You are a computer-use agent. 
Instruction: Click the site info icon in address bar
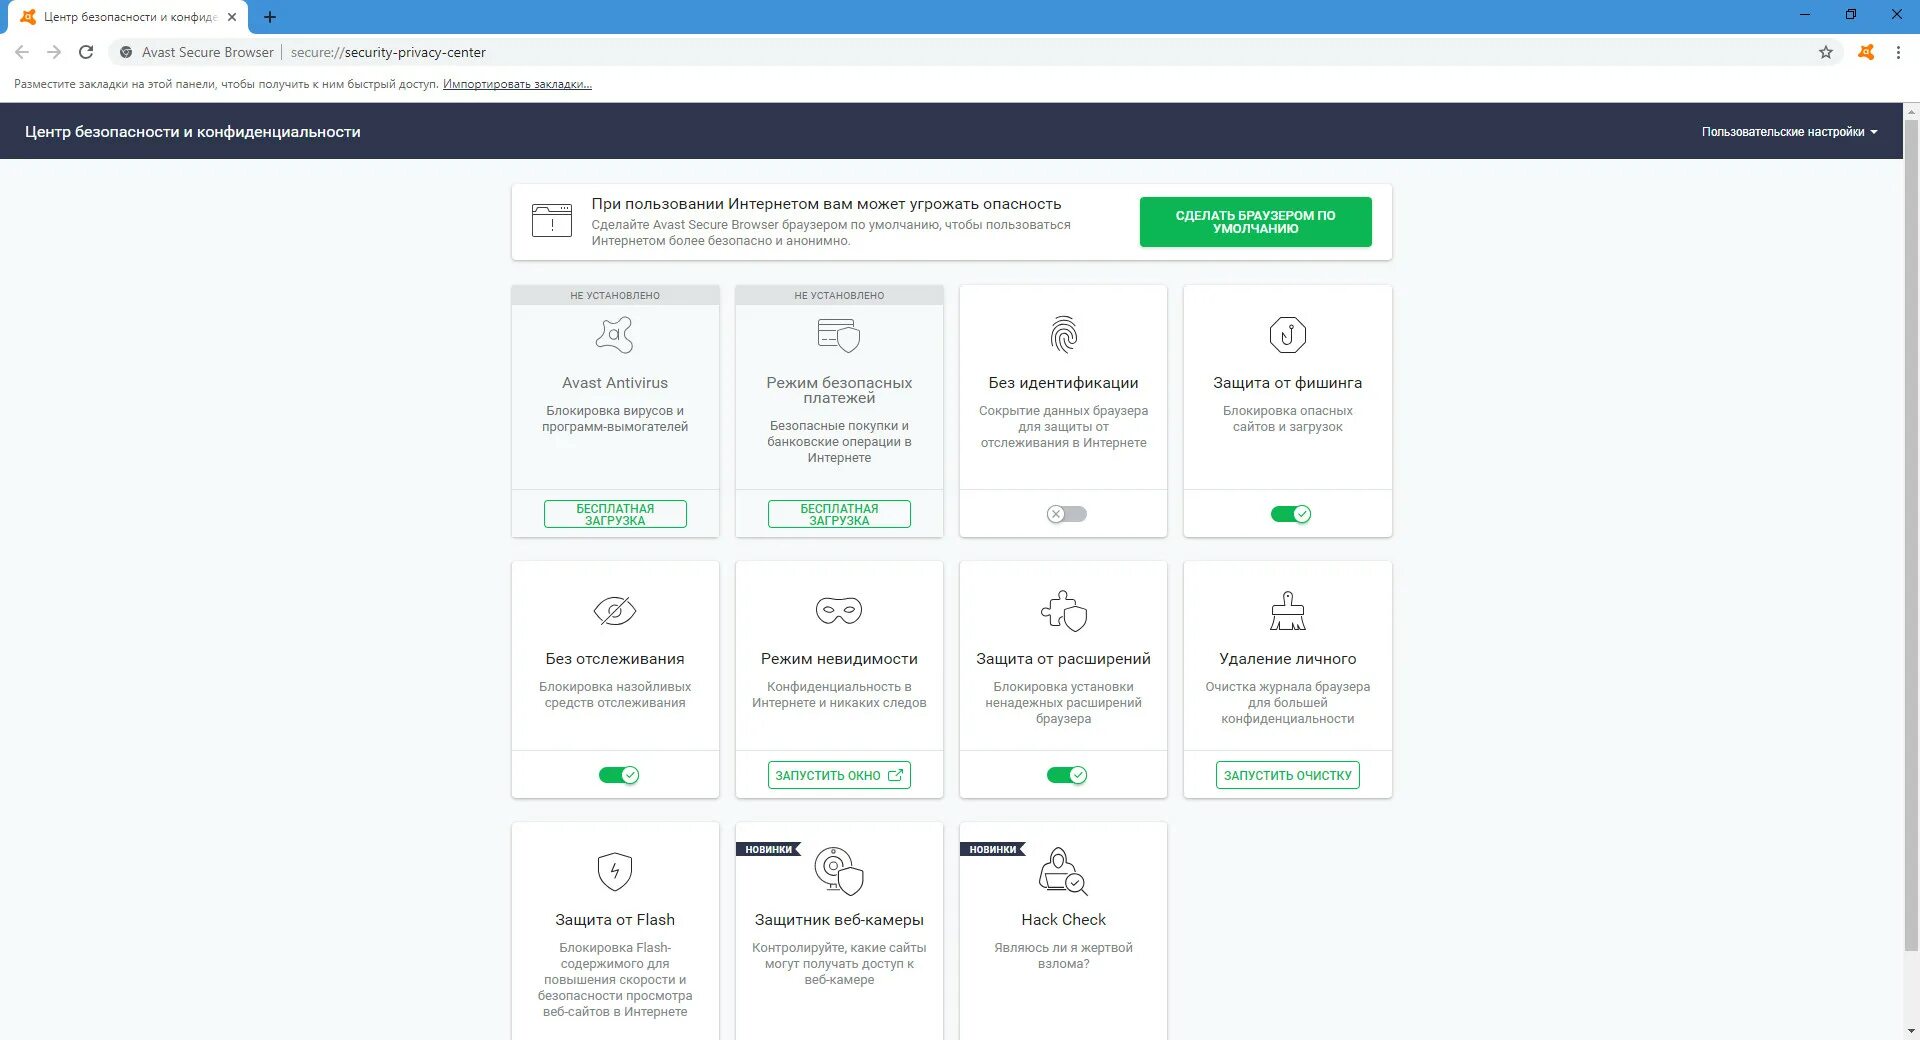(x=126, y=52)
